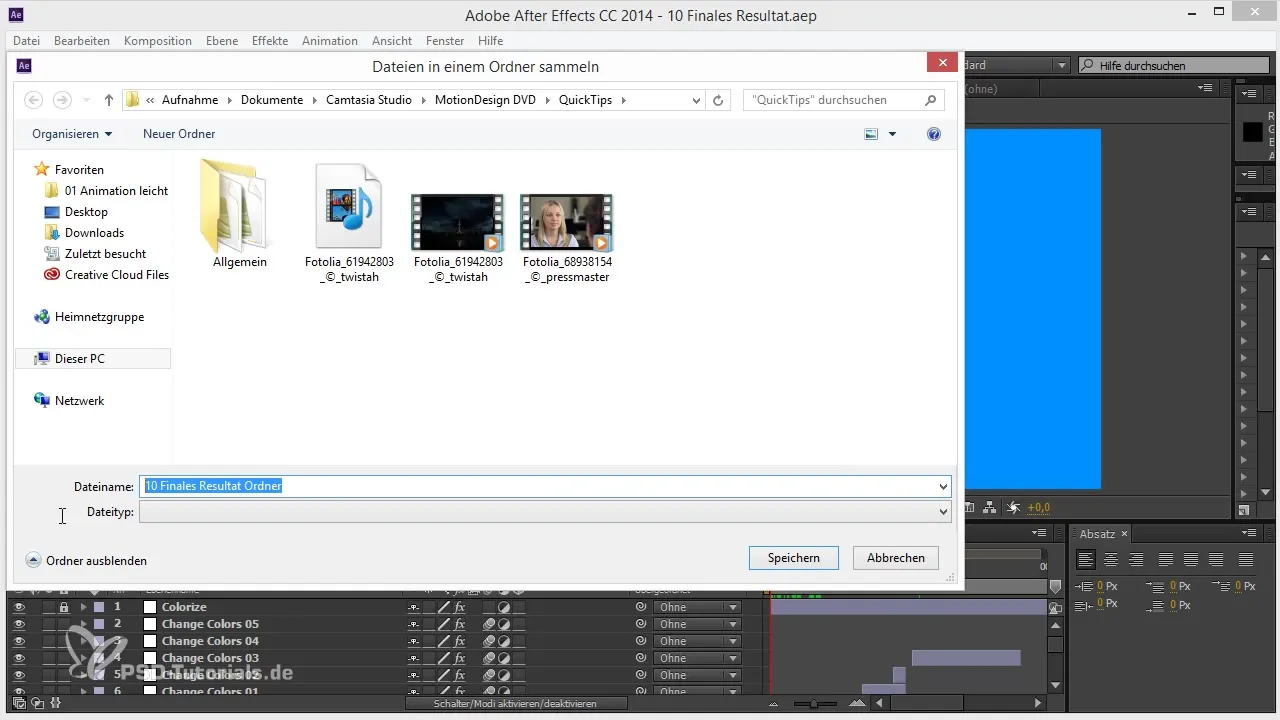
Task: Hide the Change Colors 05 layer
Action: pyautogui.click(x=18, y=624)
